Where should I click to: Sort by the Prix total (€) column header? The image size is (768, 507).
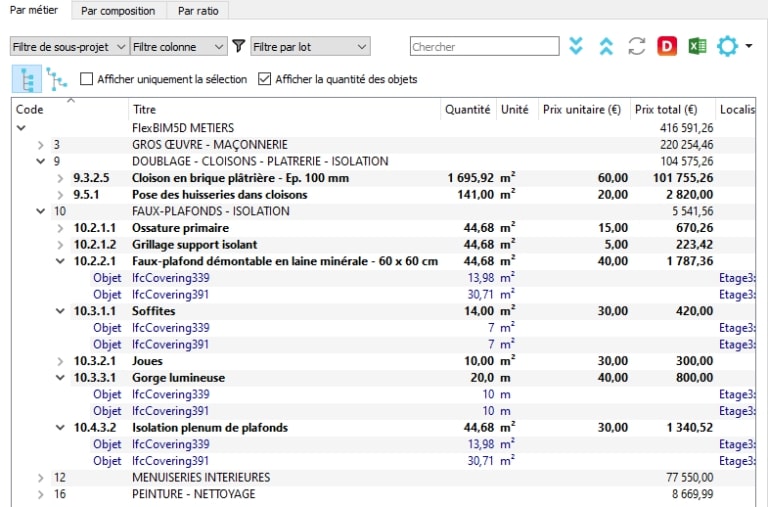(666, 110)
